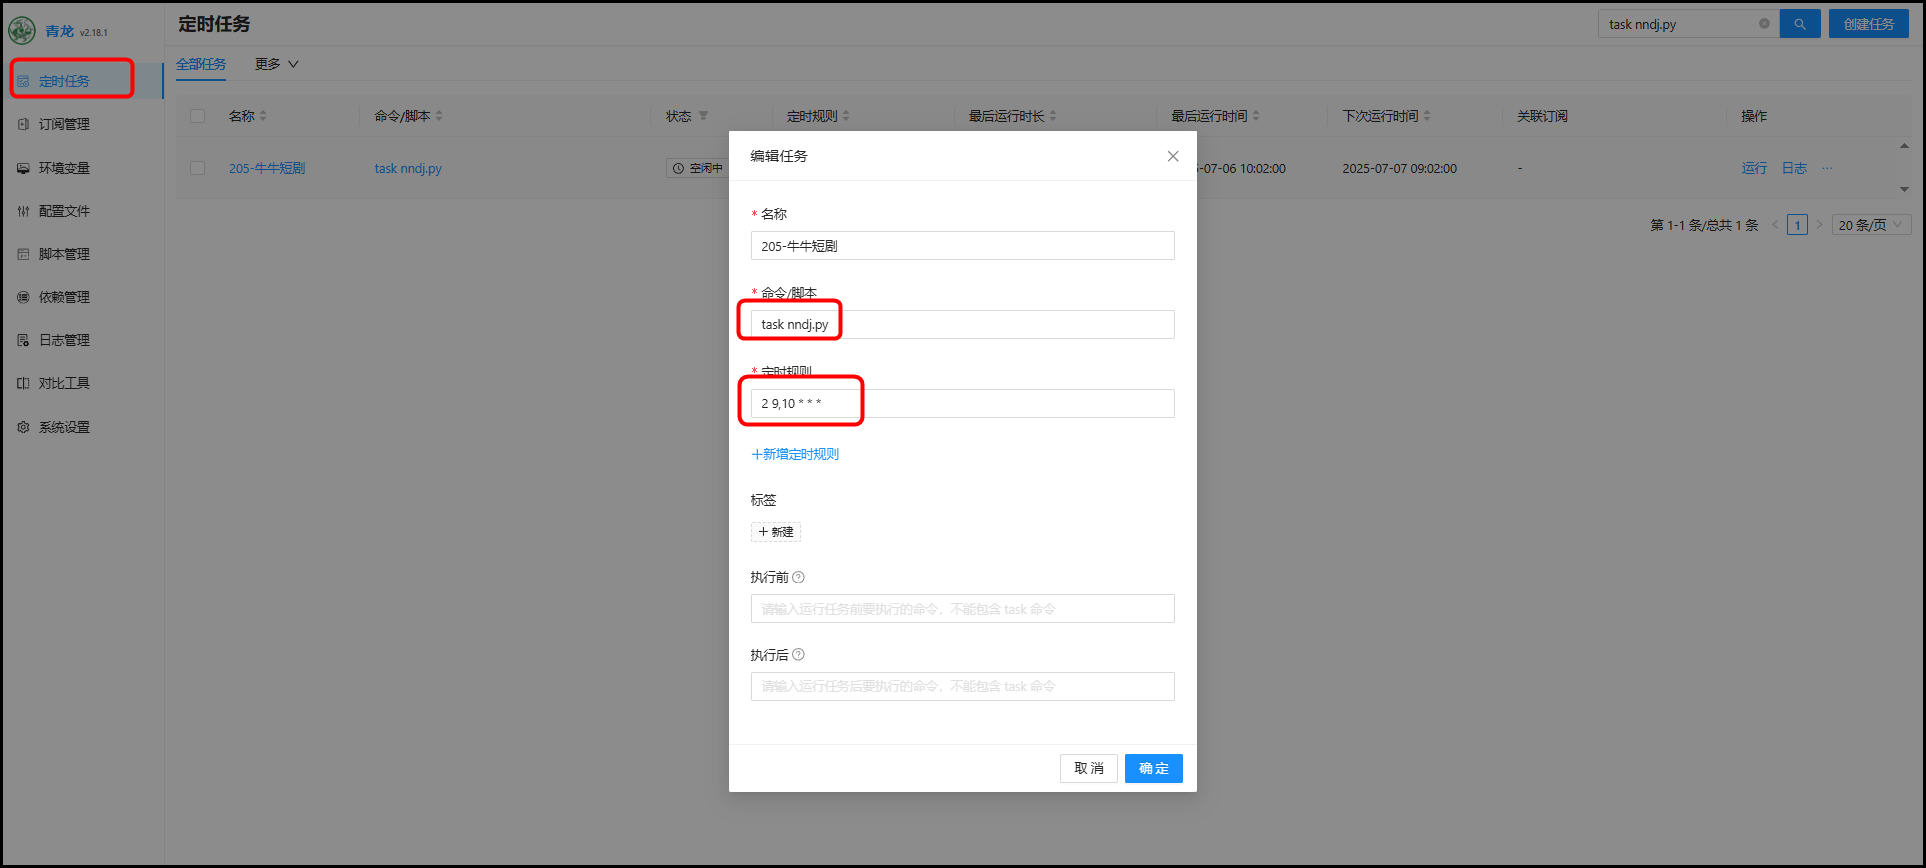Click the 脚本管理 sidebar icon
Viewport: 1926px width, 868px height.
pos(23,254)
